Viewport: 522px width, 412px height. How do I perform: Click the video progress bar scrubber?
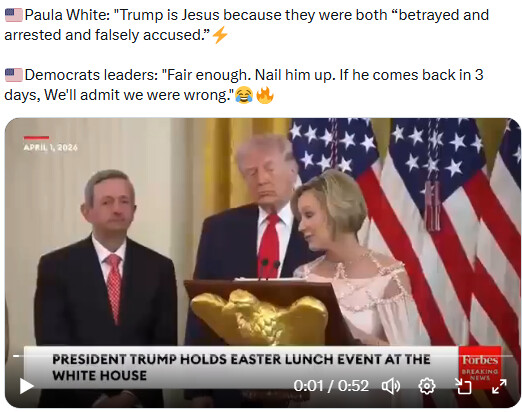16,356
